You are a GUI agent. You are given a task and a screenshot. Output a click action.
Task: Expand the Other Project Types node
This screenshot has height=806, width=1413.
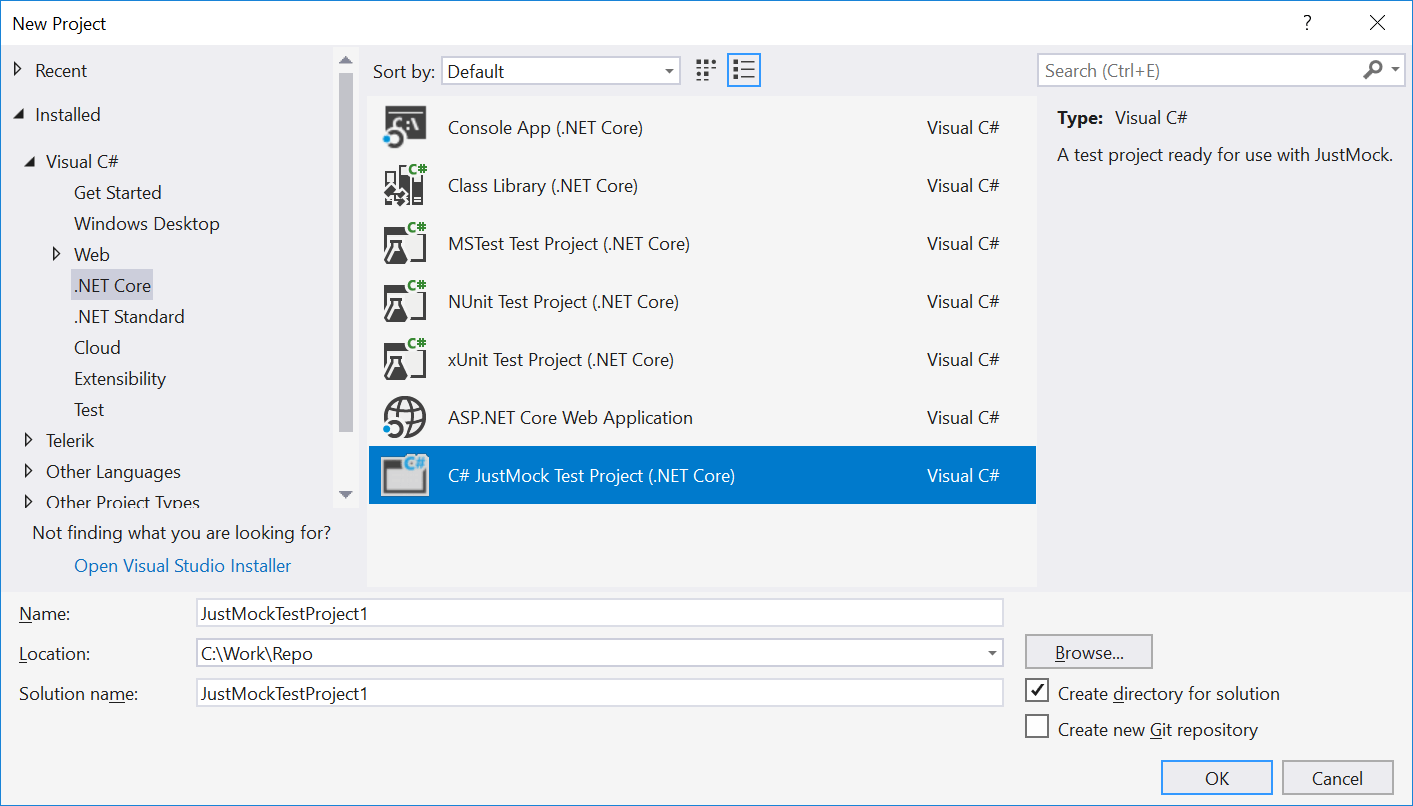pos(29,502)
